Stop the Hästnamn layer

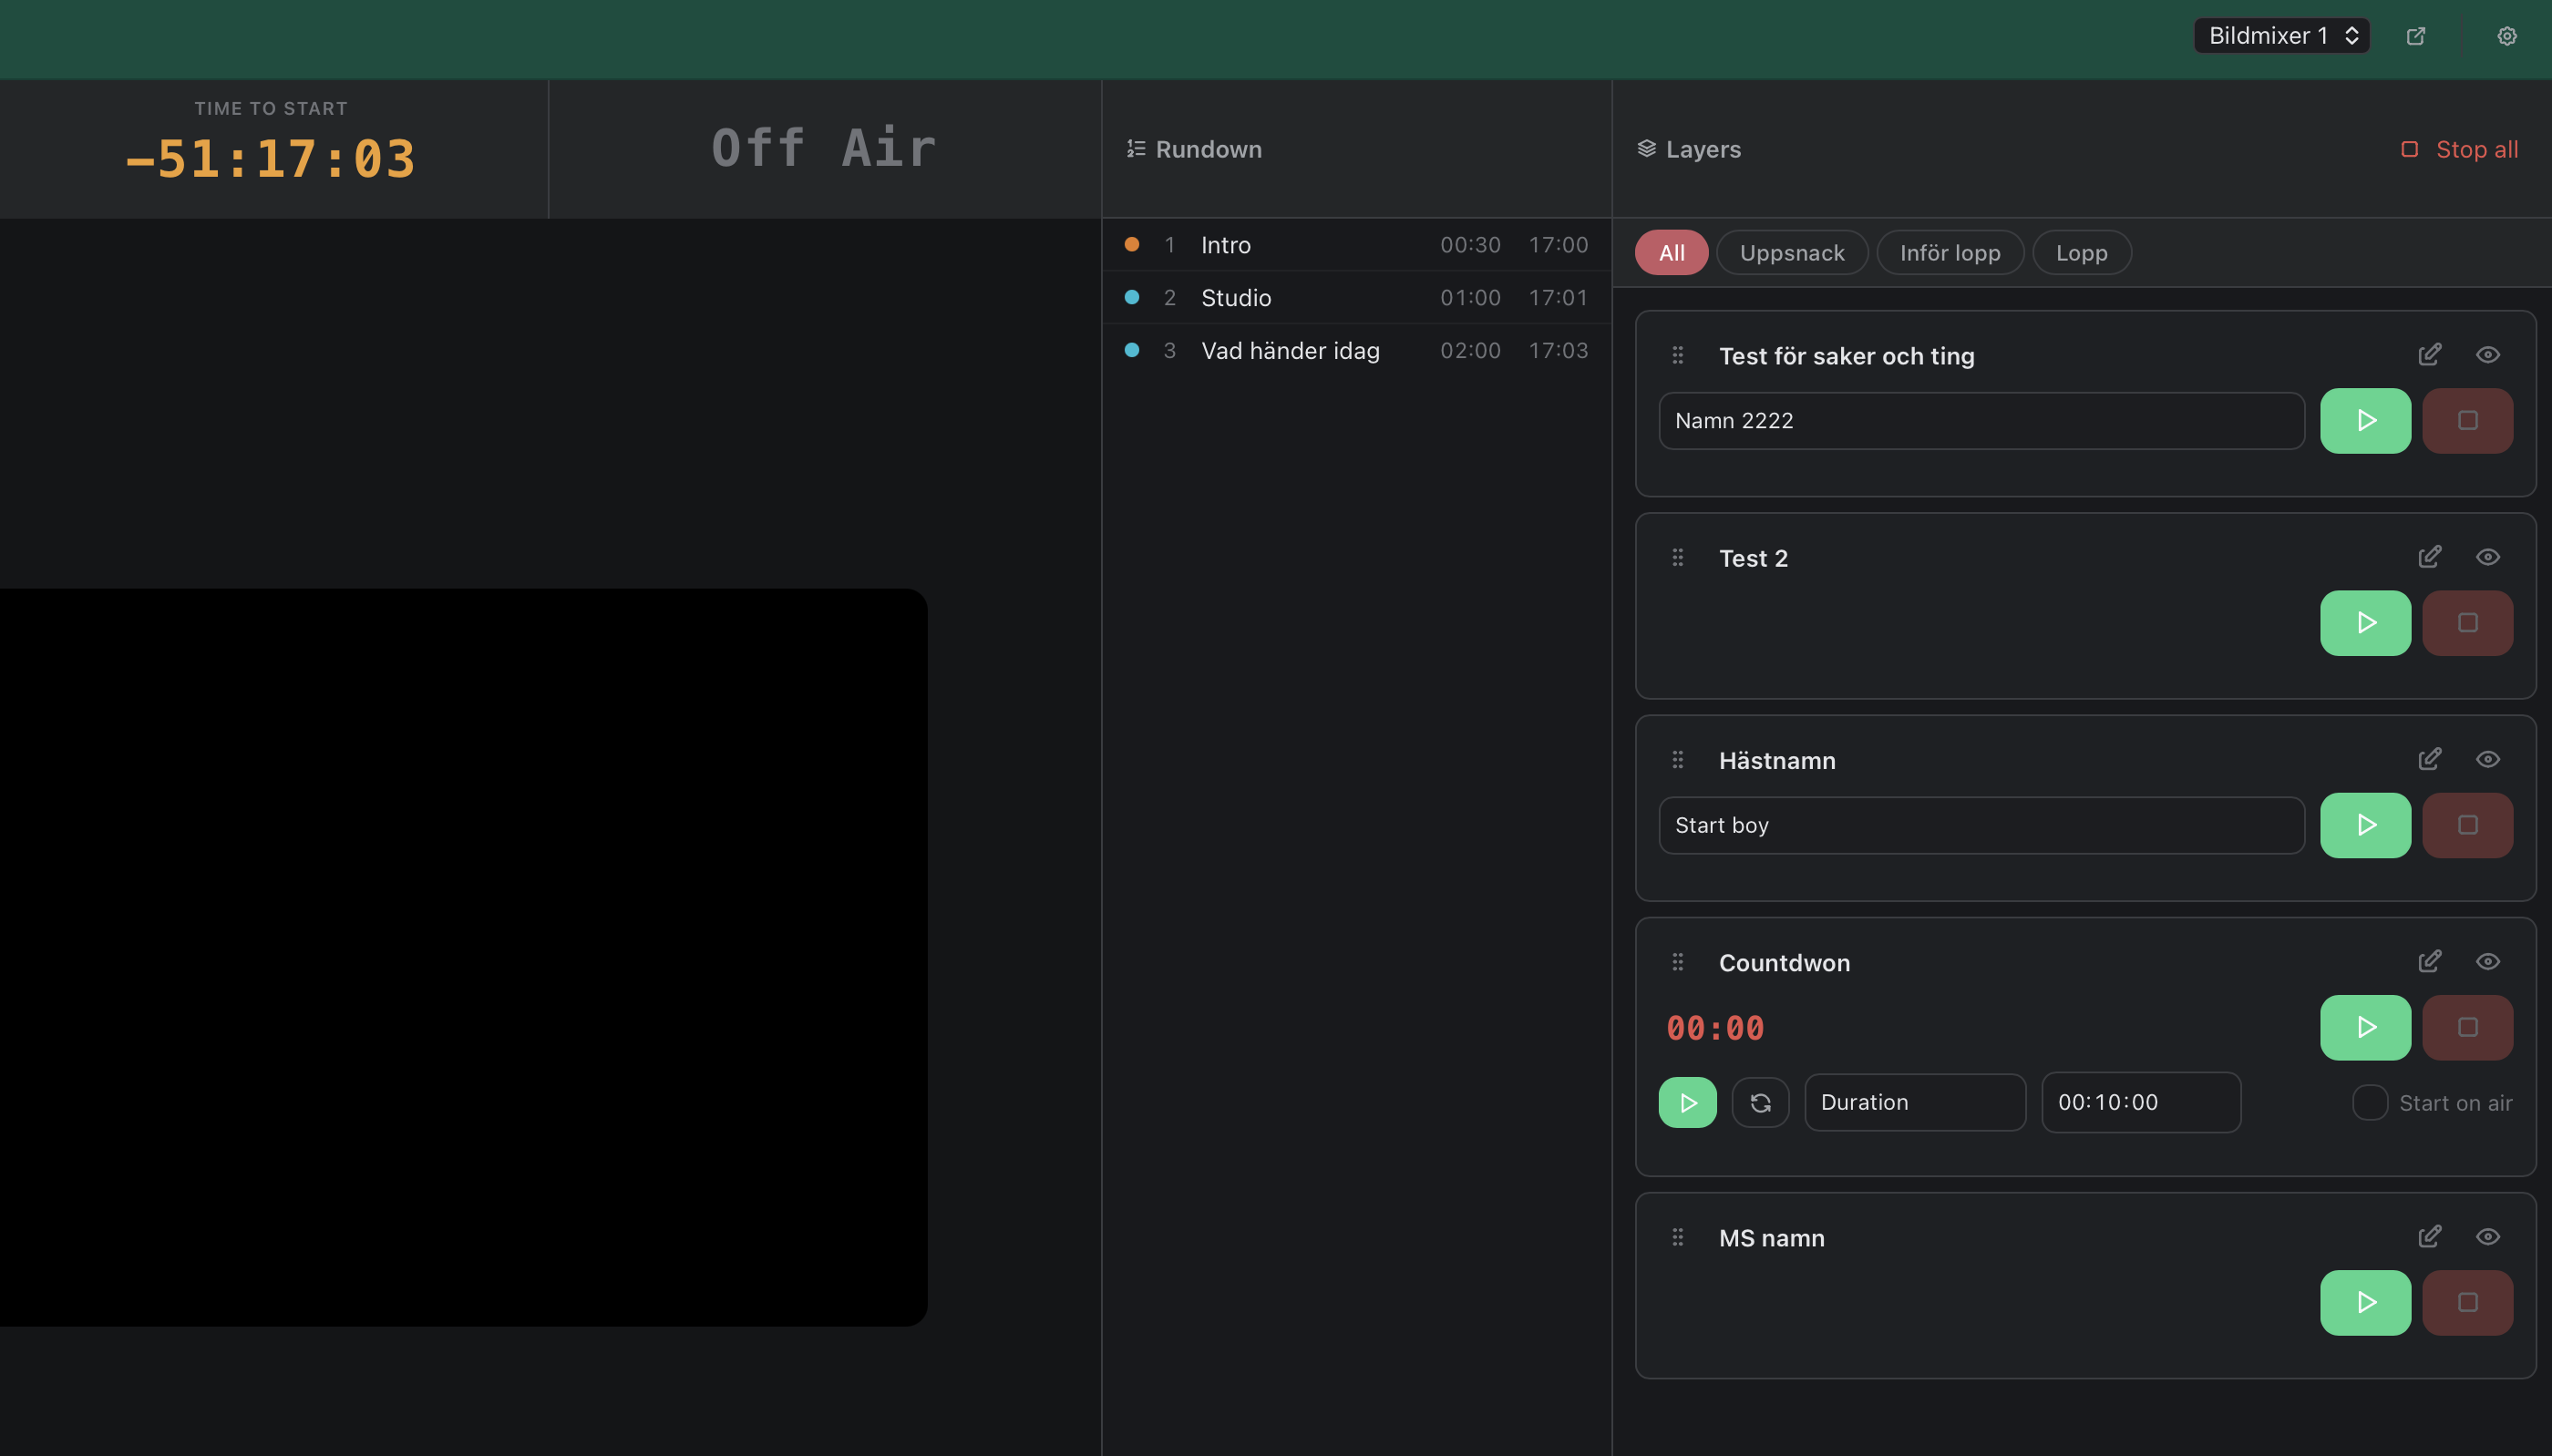click(x=2467, y=825)
